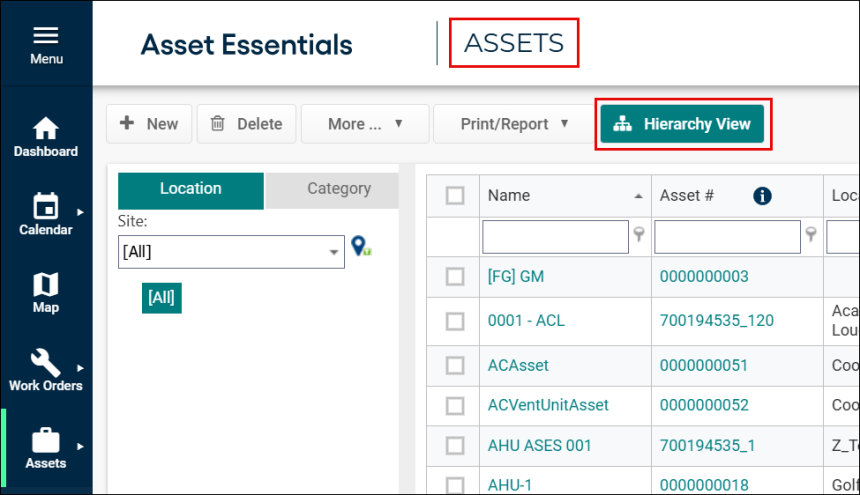
Task: Click the Asset # column filter icon
Action: [x=811, y=234]
